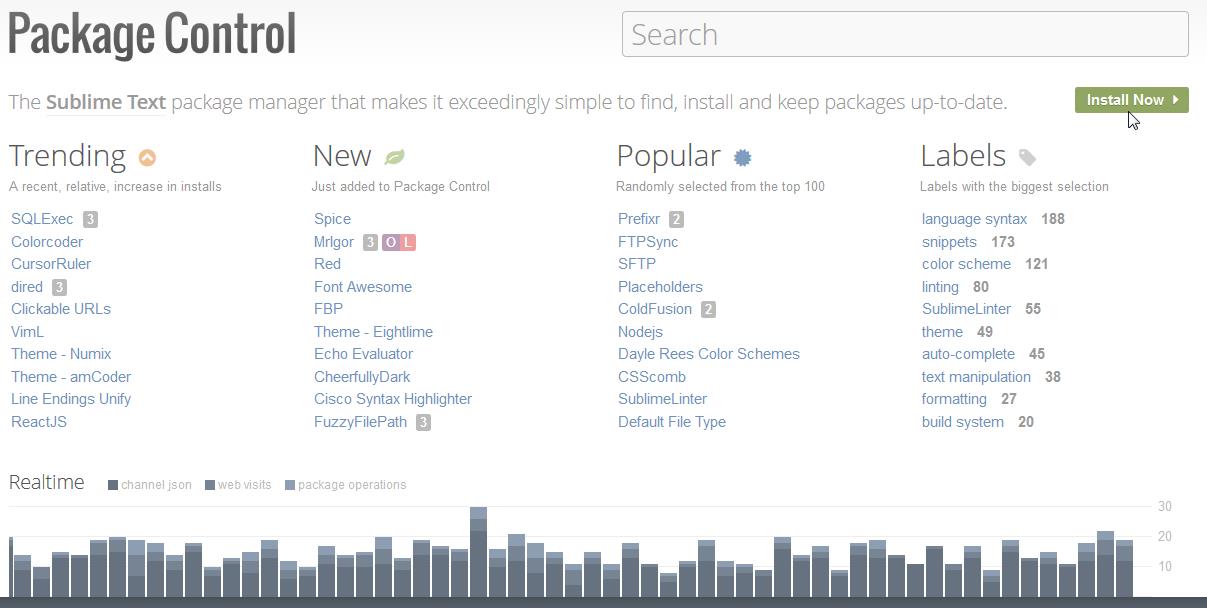Open the Trending heading
The image size is (1207, 608).
[67, 156]
